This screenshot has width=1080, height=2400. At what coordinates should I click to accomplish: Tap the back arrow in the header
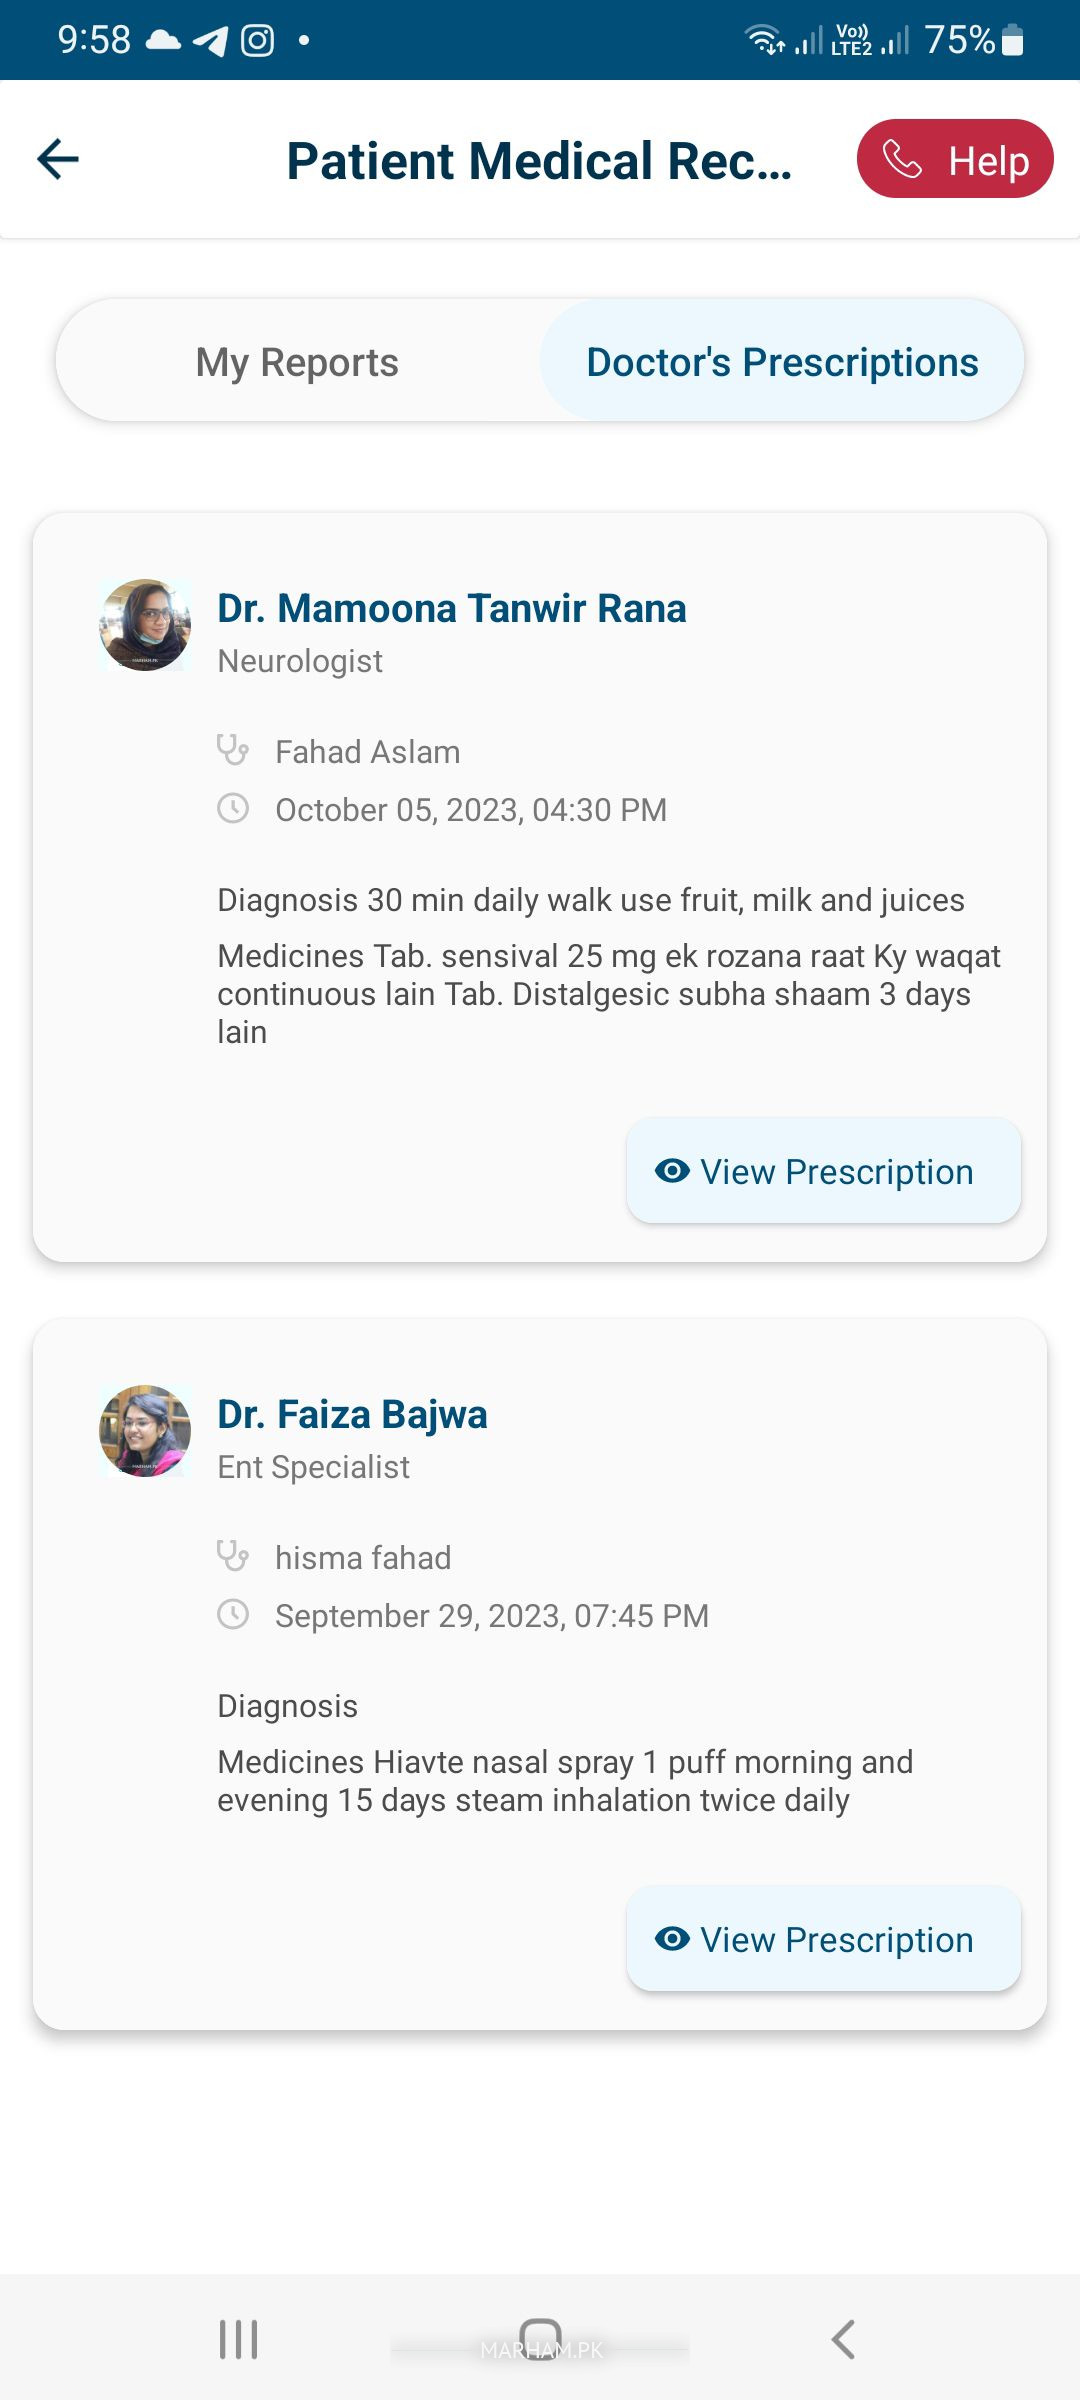pos(58,159)
